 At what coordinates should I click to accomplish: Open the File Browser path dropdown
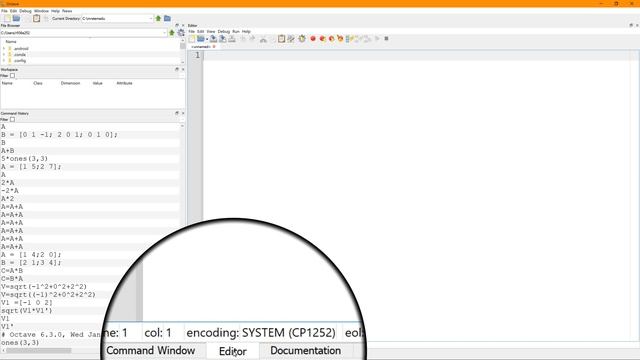[x=164, y=33]
